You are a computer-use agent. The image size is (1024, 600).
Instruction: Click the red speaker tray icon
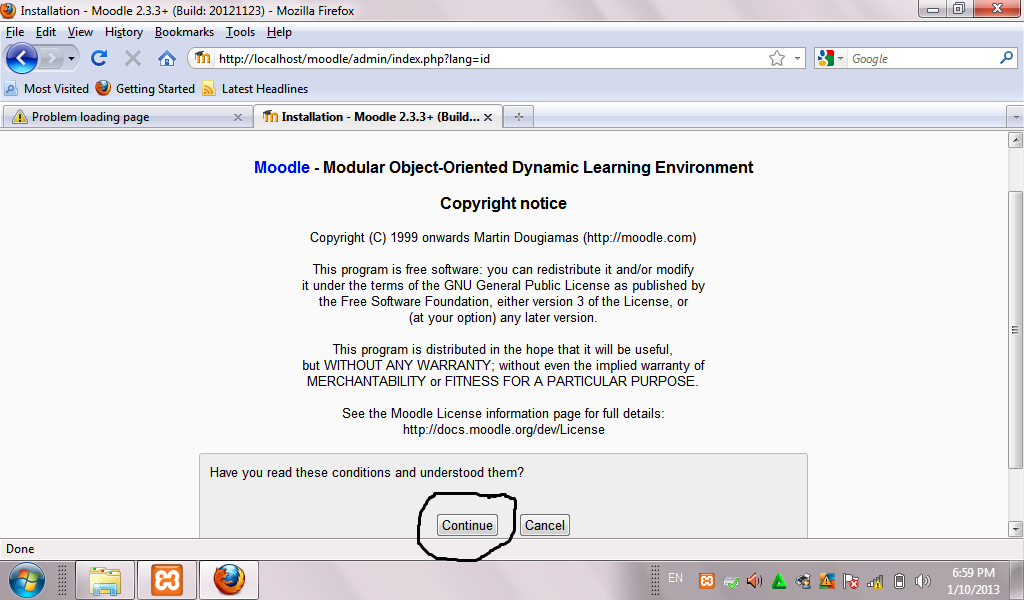pos(754,580)
